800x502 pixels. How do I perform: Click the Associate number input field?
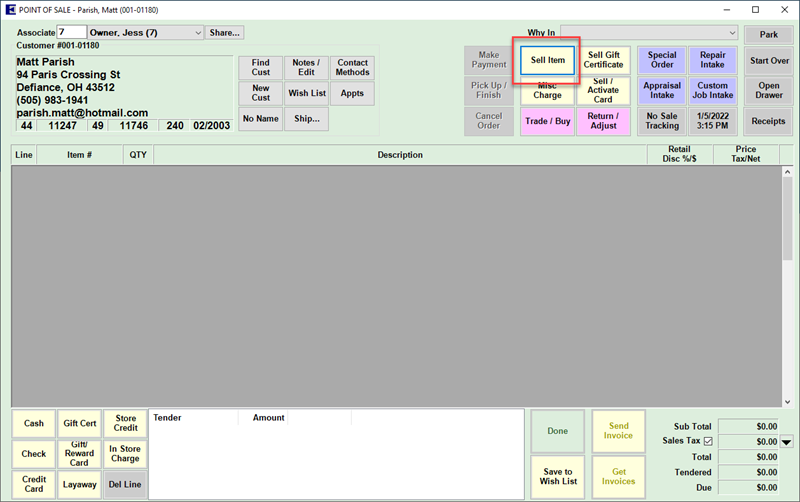tap(72, 33)
